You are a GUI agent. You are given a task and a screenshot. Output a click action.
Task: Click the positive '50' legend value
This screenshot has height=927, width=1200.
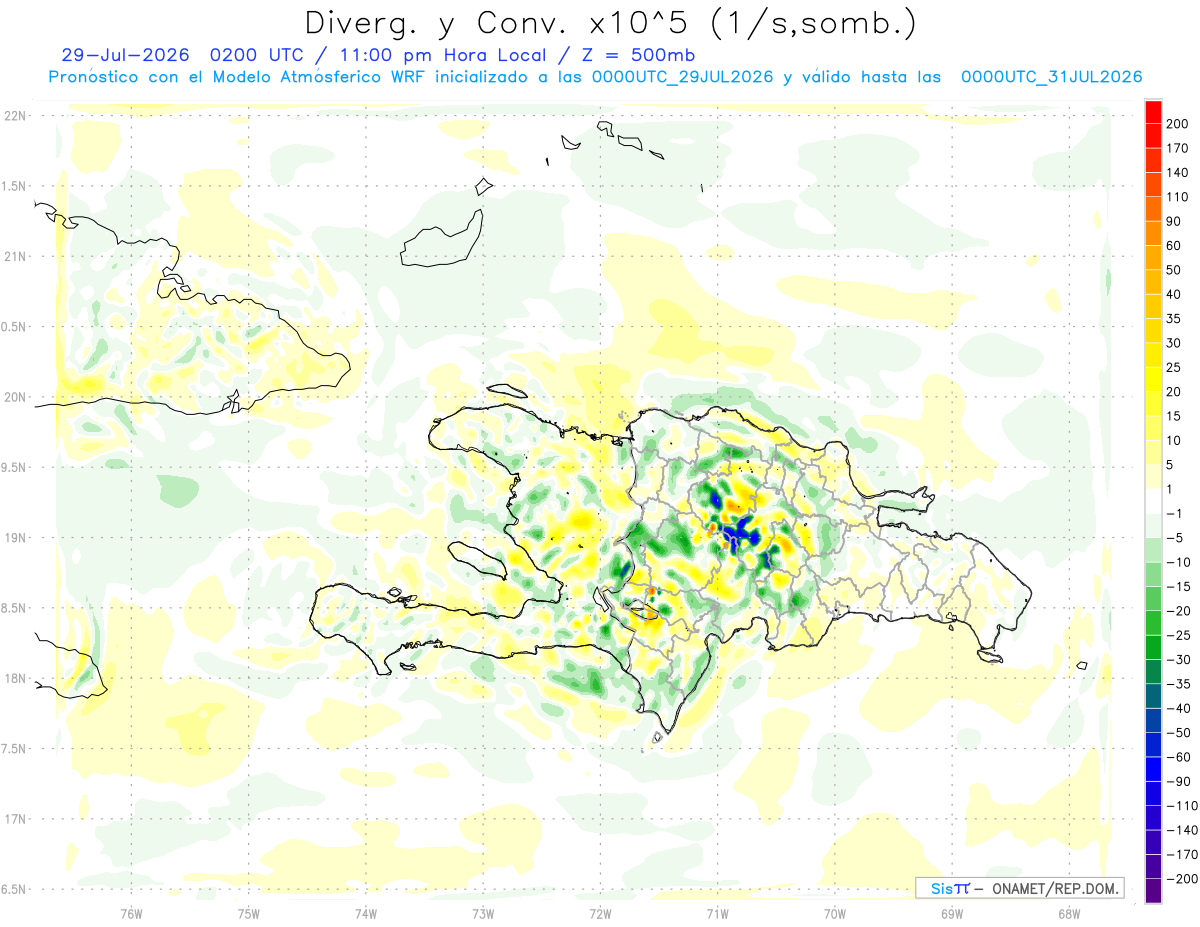[x=1175, y=270]
